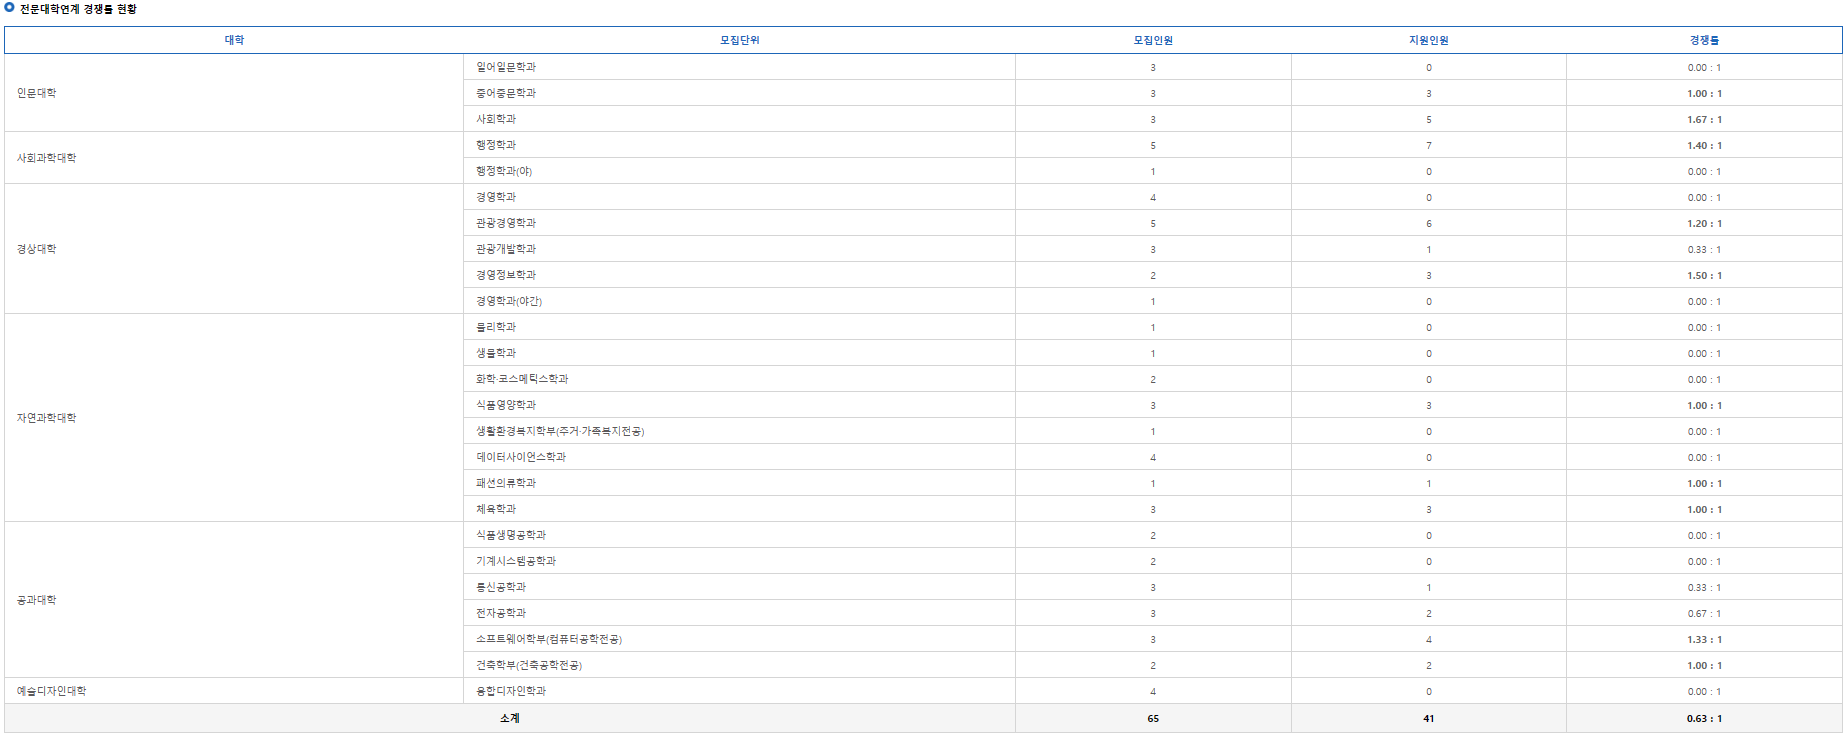
Task: Select the 사회과학대학 college cell
Action: 234,158
